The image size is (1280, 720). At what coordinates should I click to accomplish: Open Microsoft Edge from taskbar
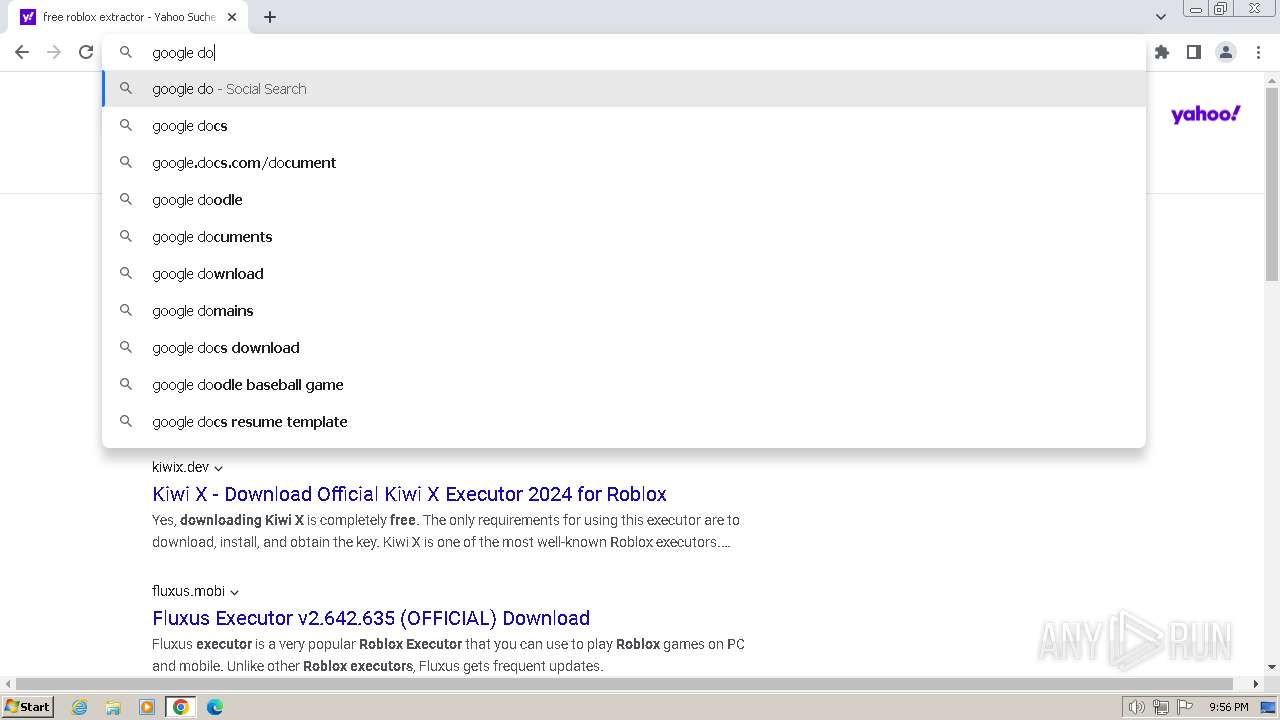215,707
